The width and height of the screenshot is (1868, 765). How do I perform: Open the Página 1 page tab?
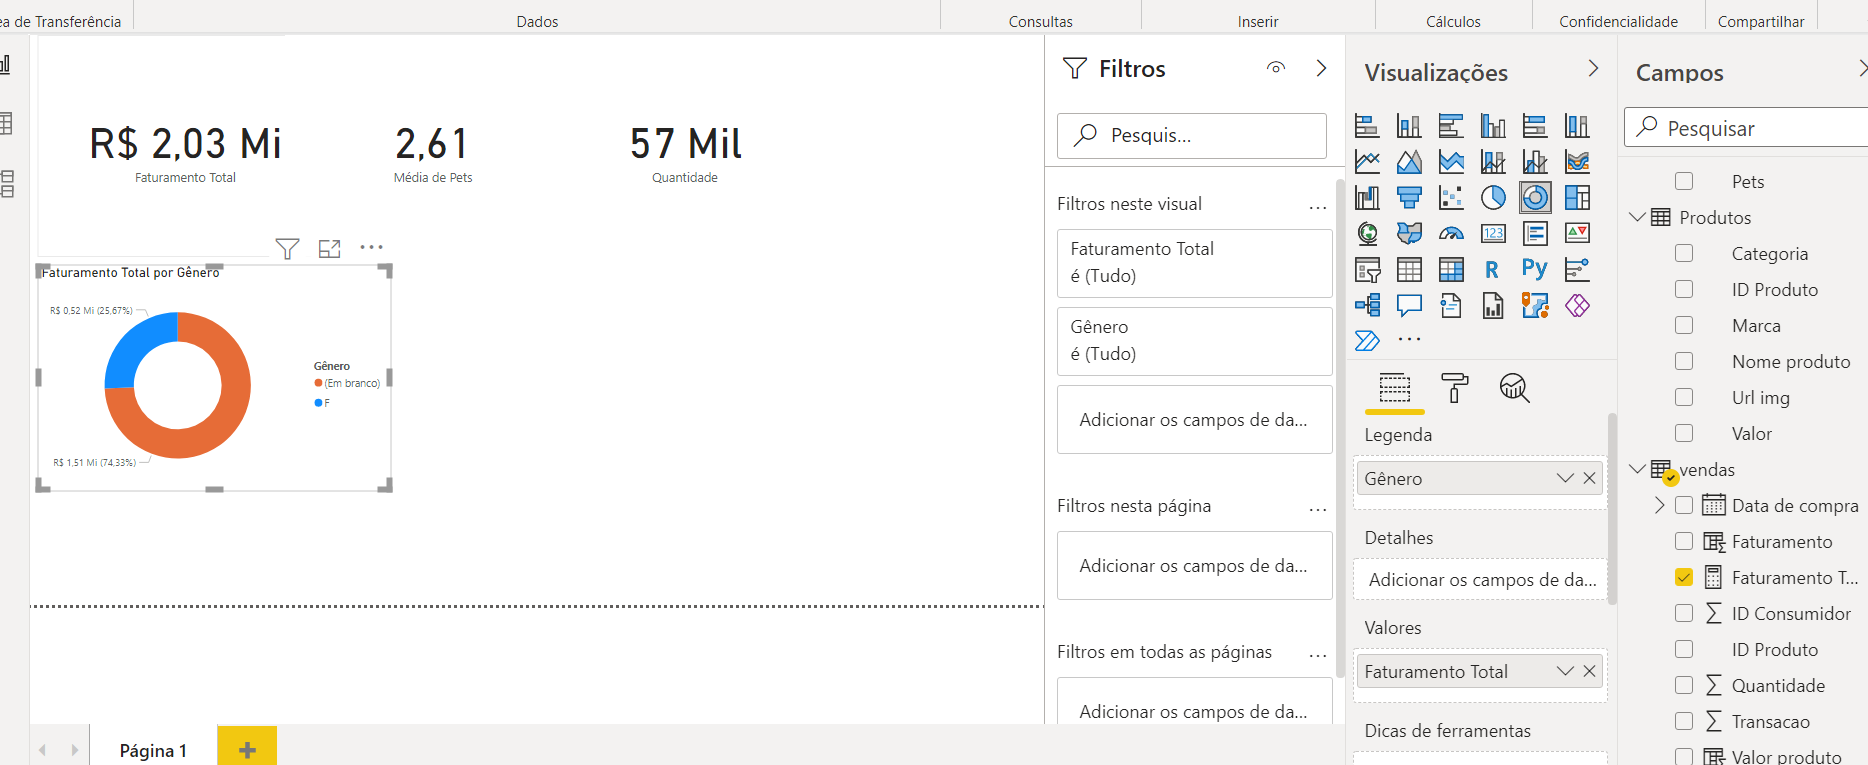[x=153, y=750]
